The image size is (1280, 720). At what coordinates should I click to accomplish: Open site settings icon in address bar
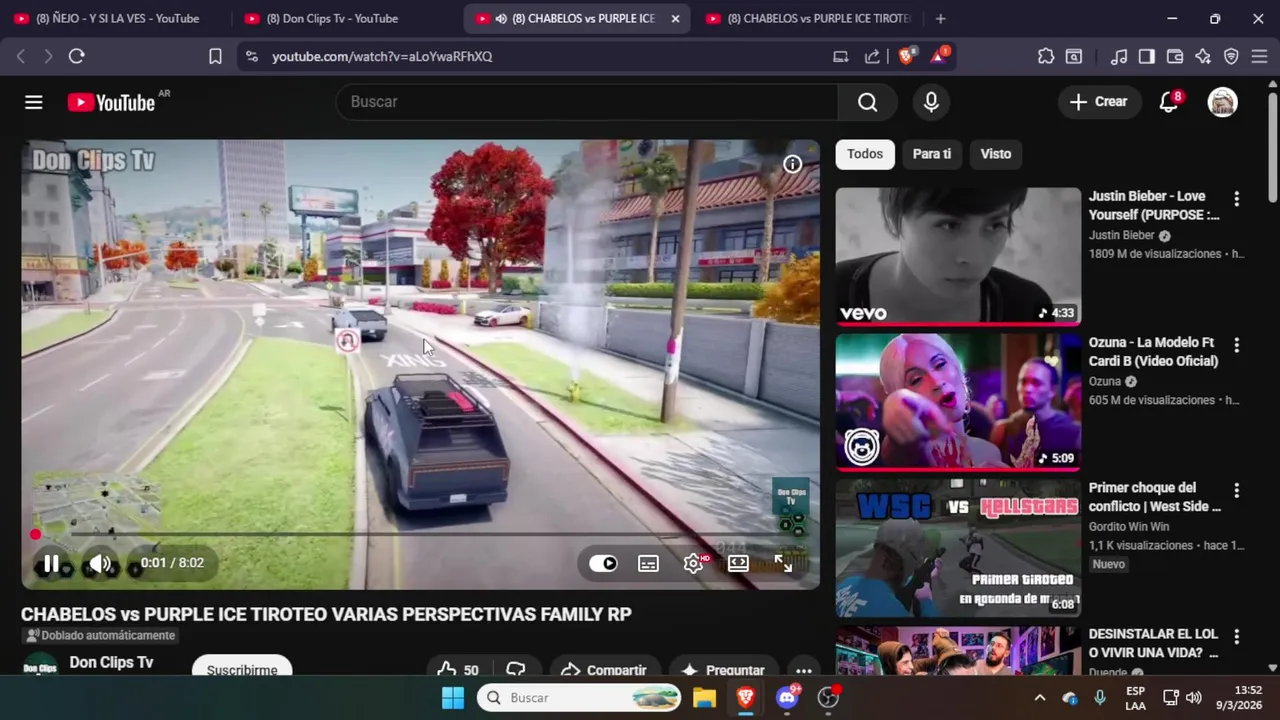pyautogui.click(x=251, y=57)
